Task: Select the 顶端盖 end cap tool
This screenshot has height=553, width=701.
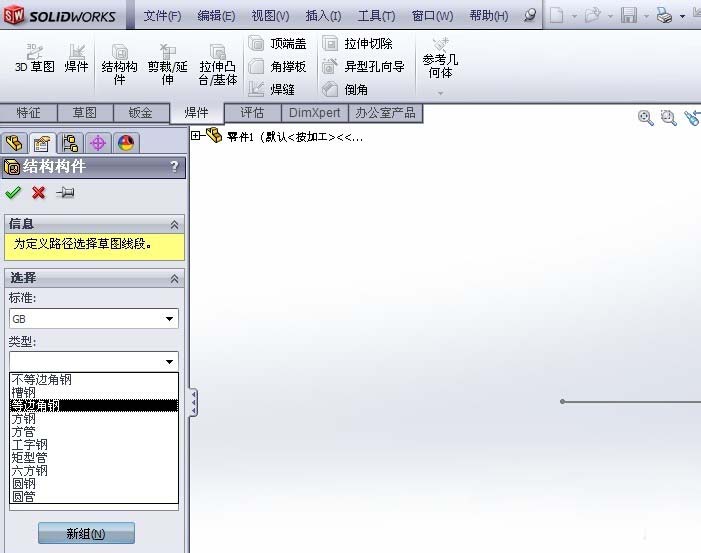Action: click(277, 43)
